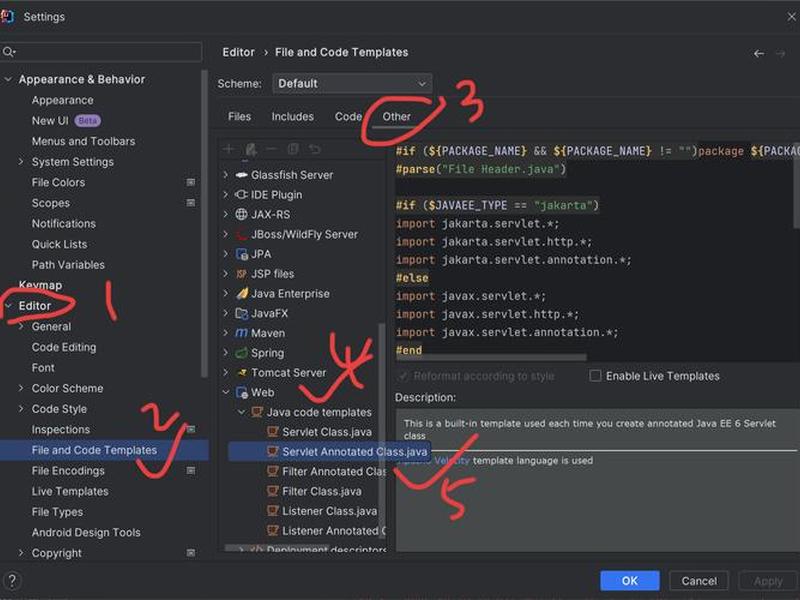Image resolution: width=800 pixels, height=600 pixels.
Task: Click the settings search field
Action: 101,52
